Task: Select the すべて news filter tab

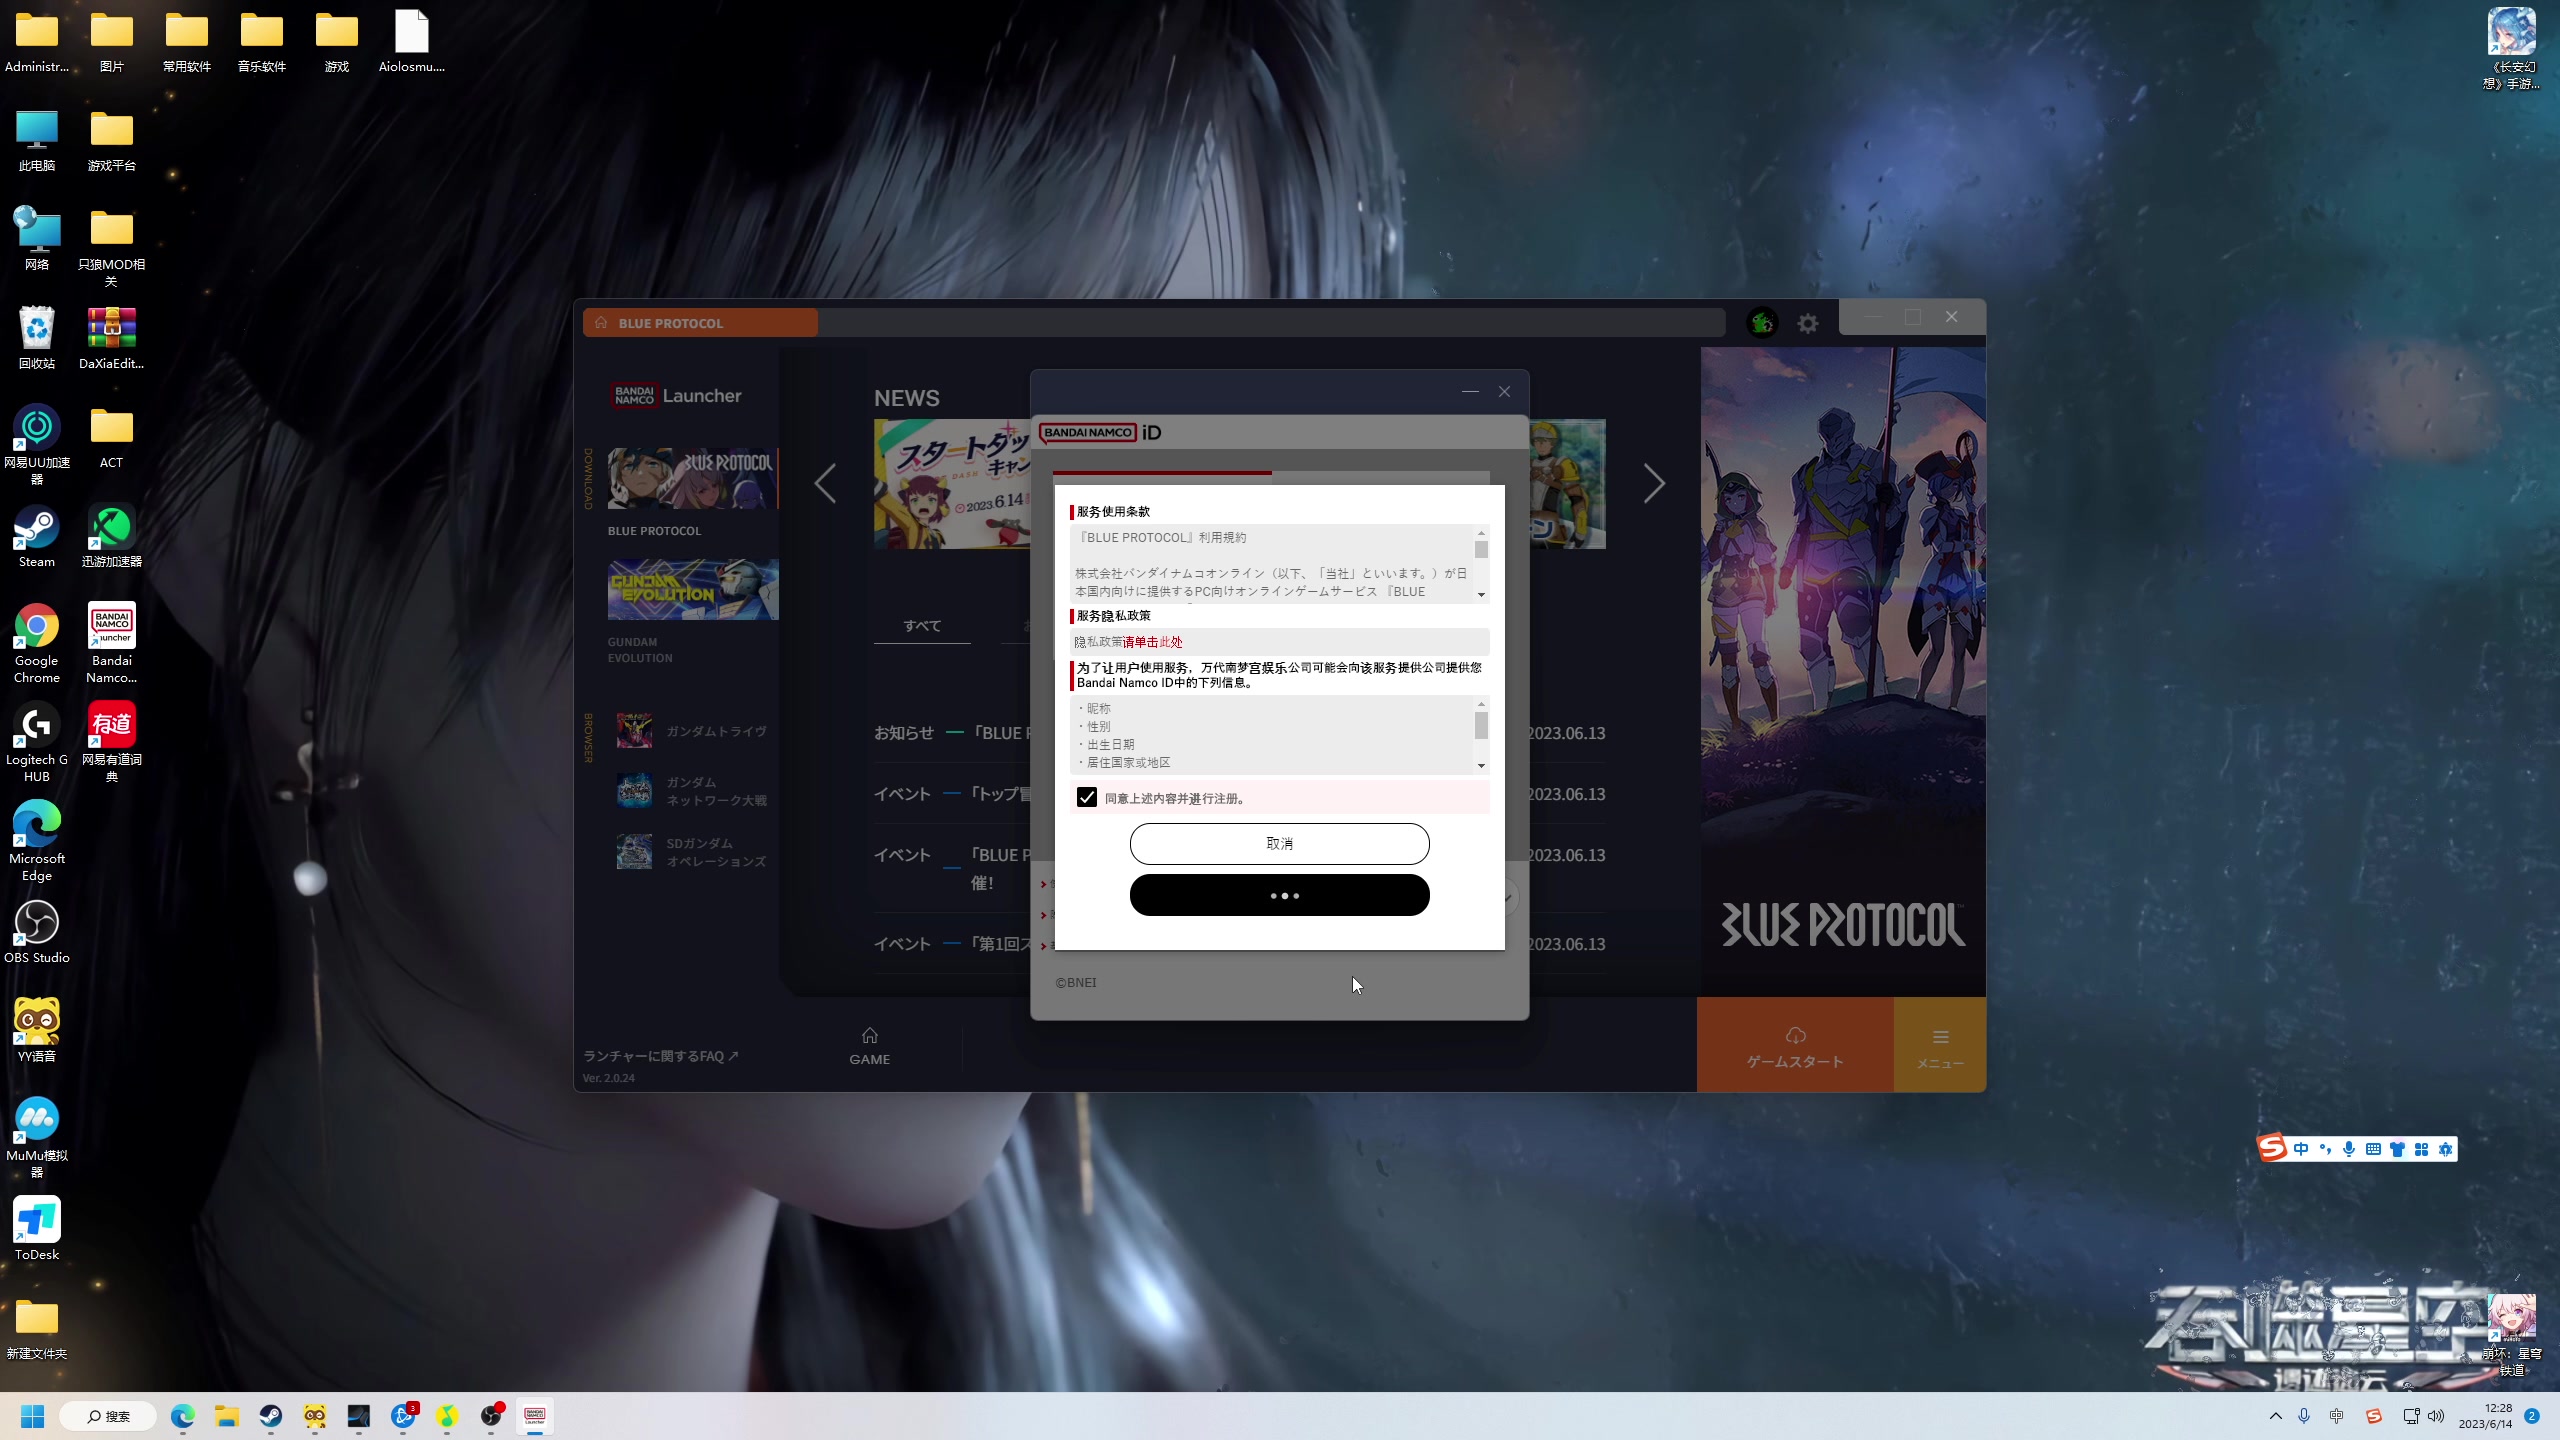Action: click(922, 626)
